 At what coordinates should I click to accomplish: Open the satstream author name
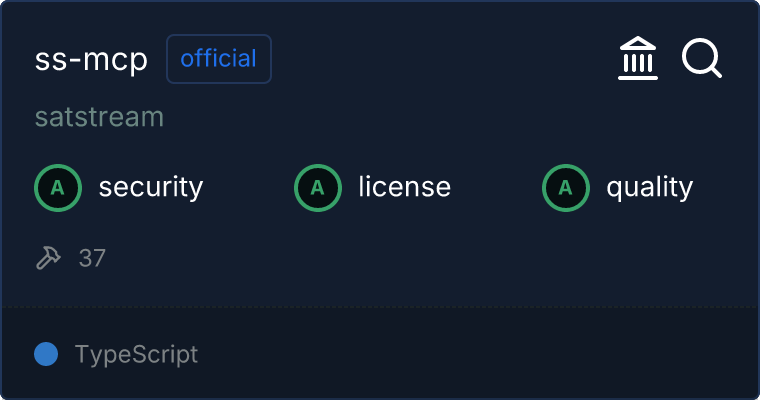(99, 117)
